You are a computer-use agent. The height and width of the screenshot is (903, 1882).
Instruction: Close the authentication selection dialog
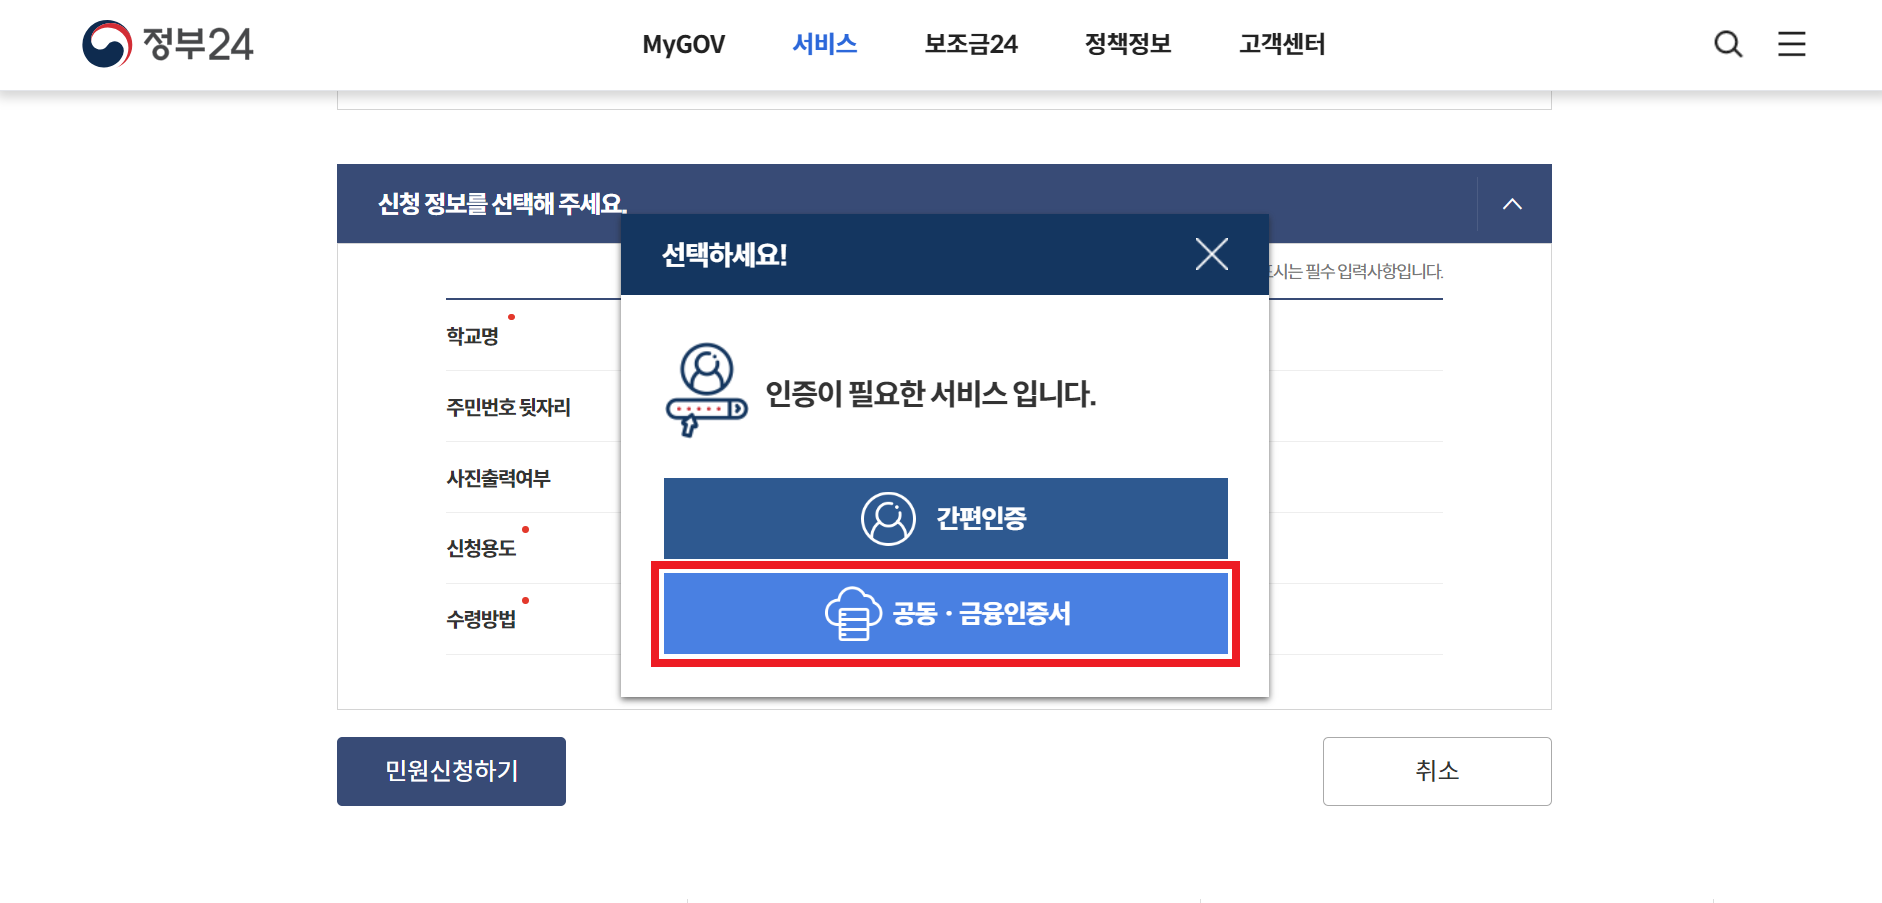[x=1211, y=254]
